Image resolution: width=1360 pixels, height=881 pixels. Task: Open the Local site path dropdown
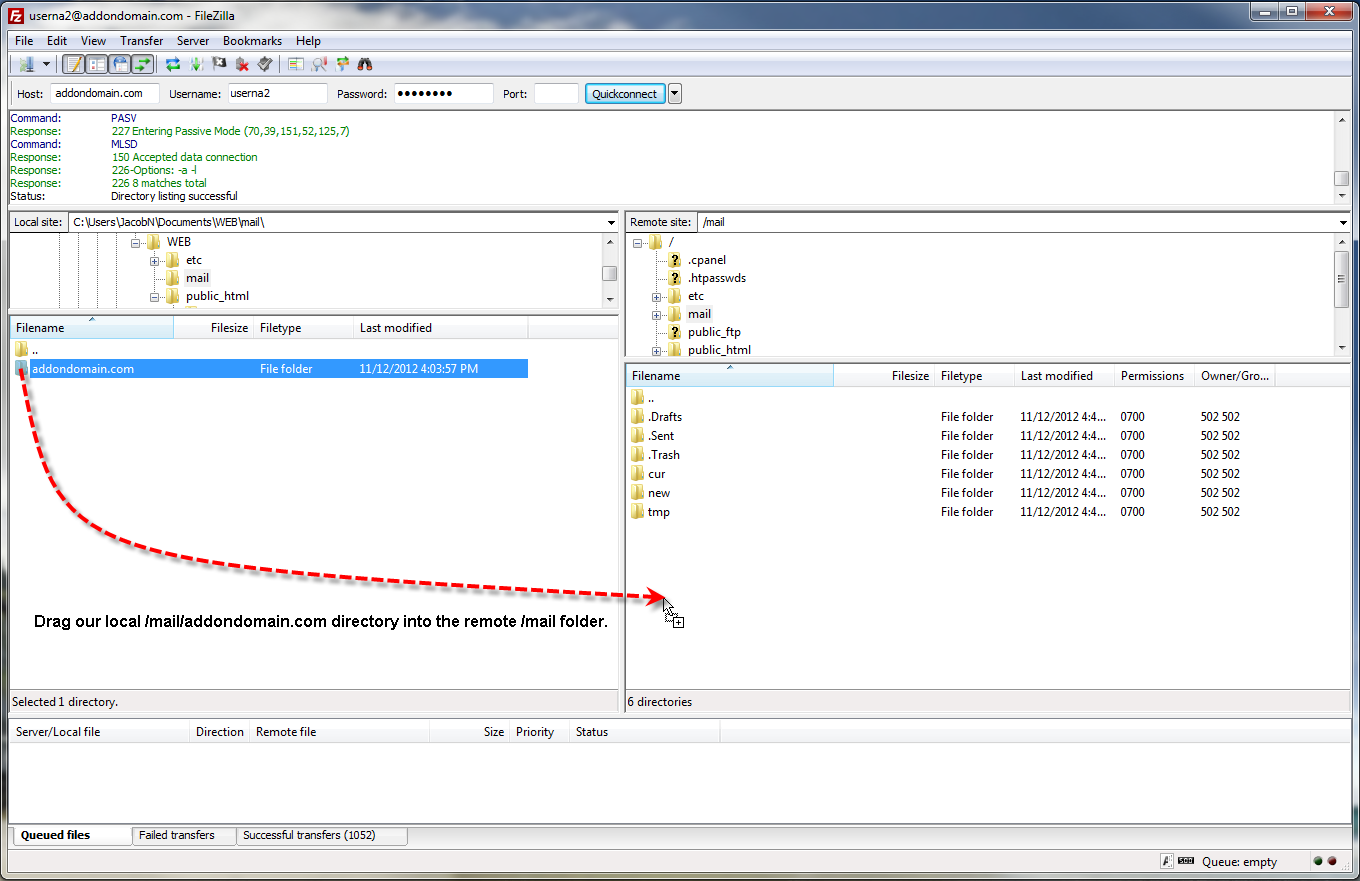point(611,222)
